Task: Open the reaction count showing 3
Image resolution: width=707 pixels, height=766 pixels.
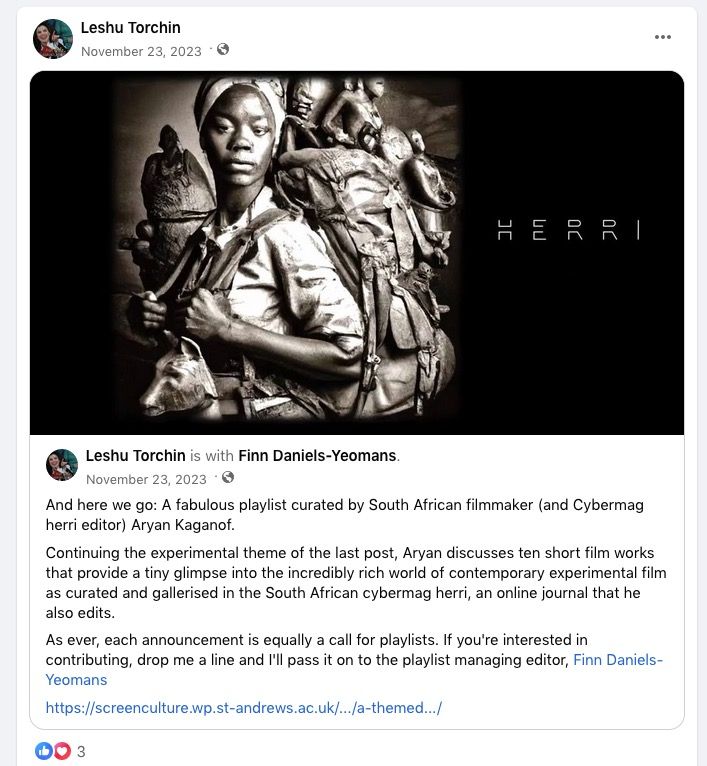Action: pyautogui.click(x=81, y=751)
